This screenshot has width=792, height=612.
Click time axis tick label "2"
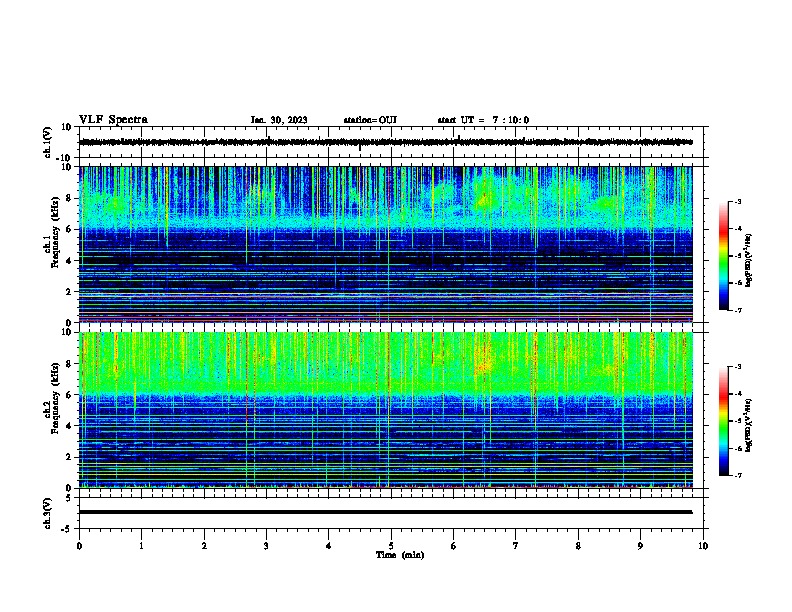click(x=204, y=546)
